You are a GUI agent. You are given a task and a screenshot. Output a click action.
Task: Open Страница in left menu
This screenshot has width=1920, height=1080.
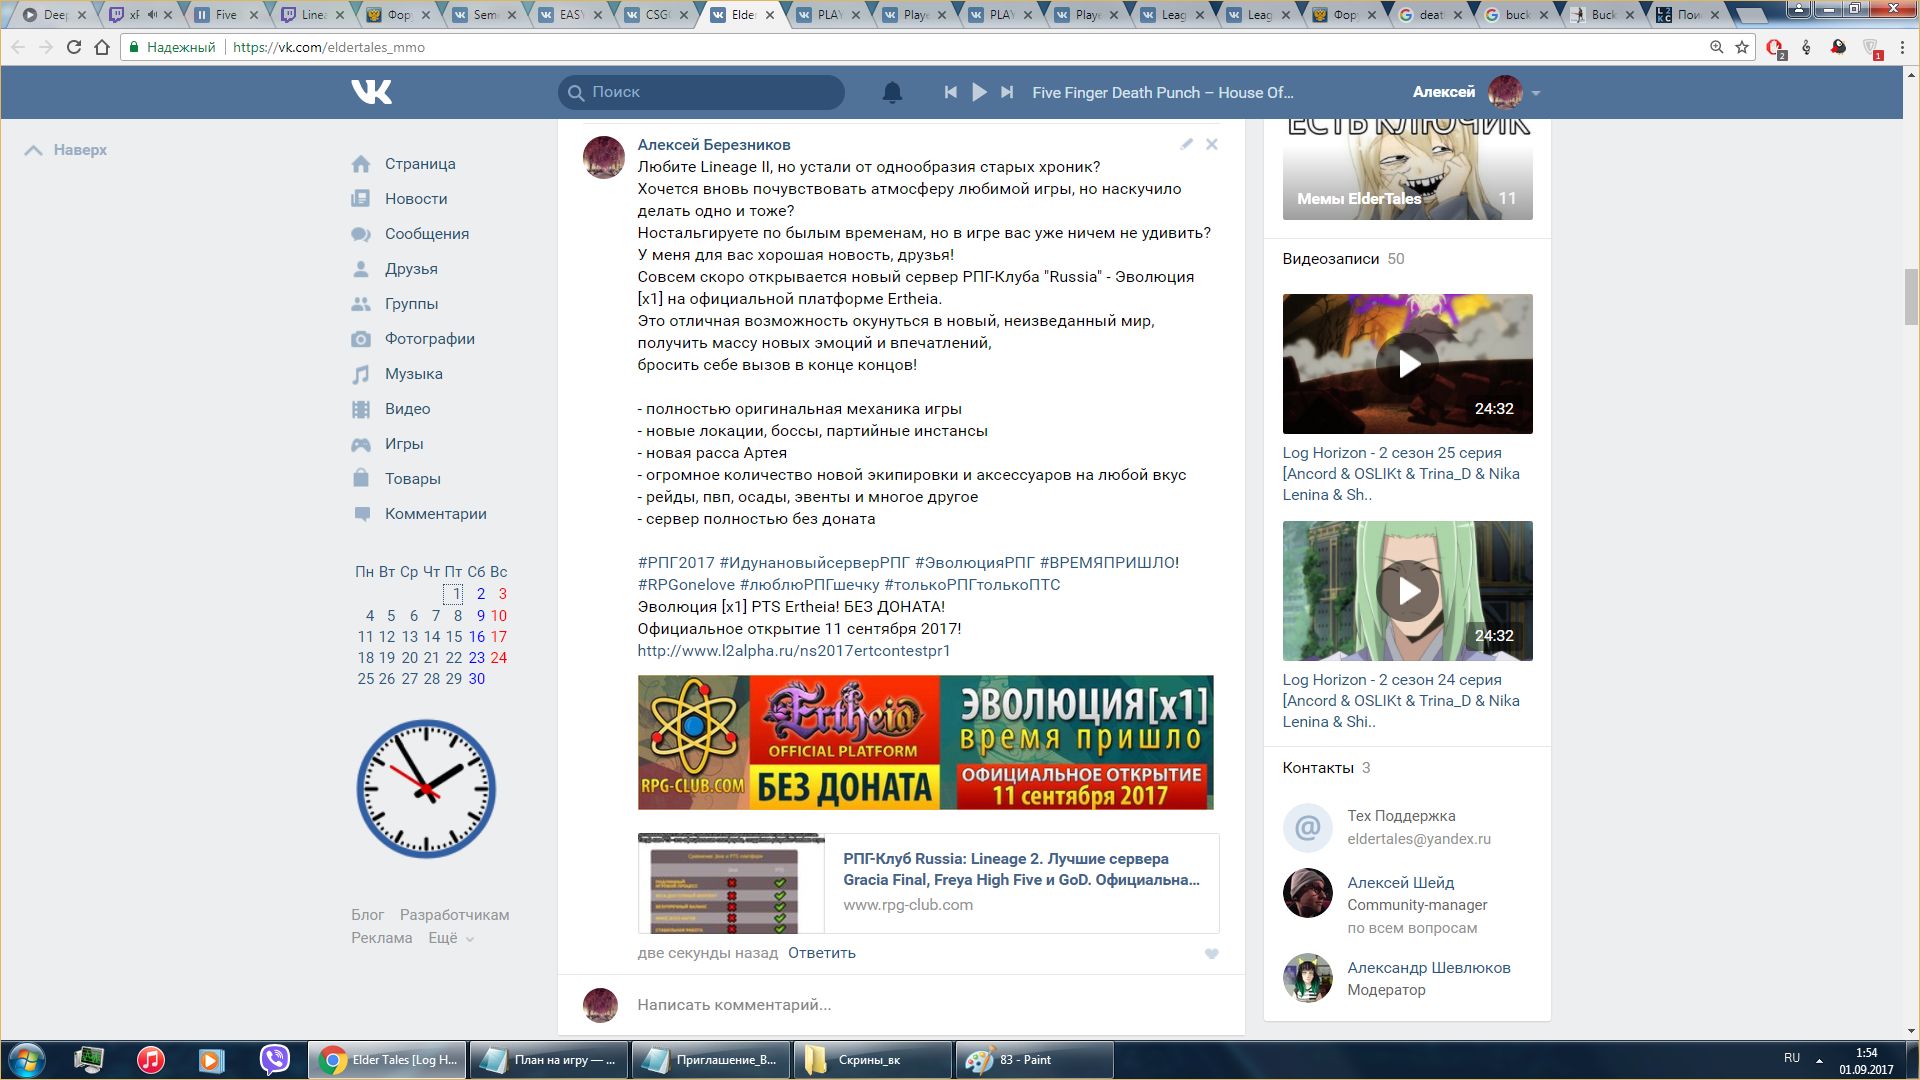pos(419,164)
